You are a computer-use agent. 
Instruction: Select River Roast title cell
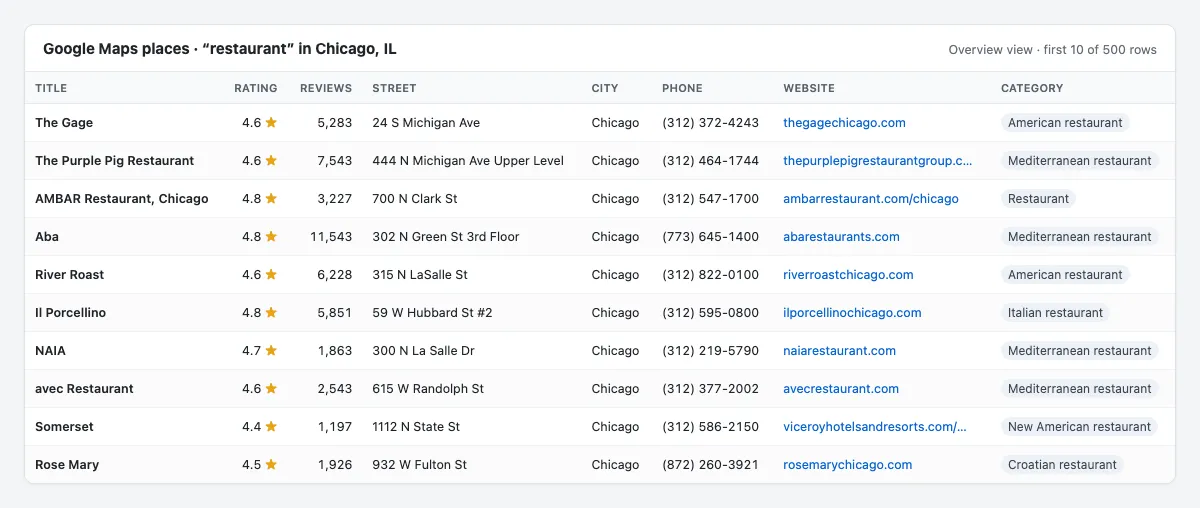click(x=70, y=275)
